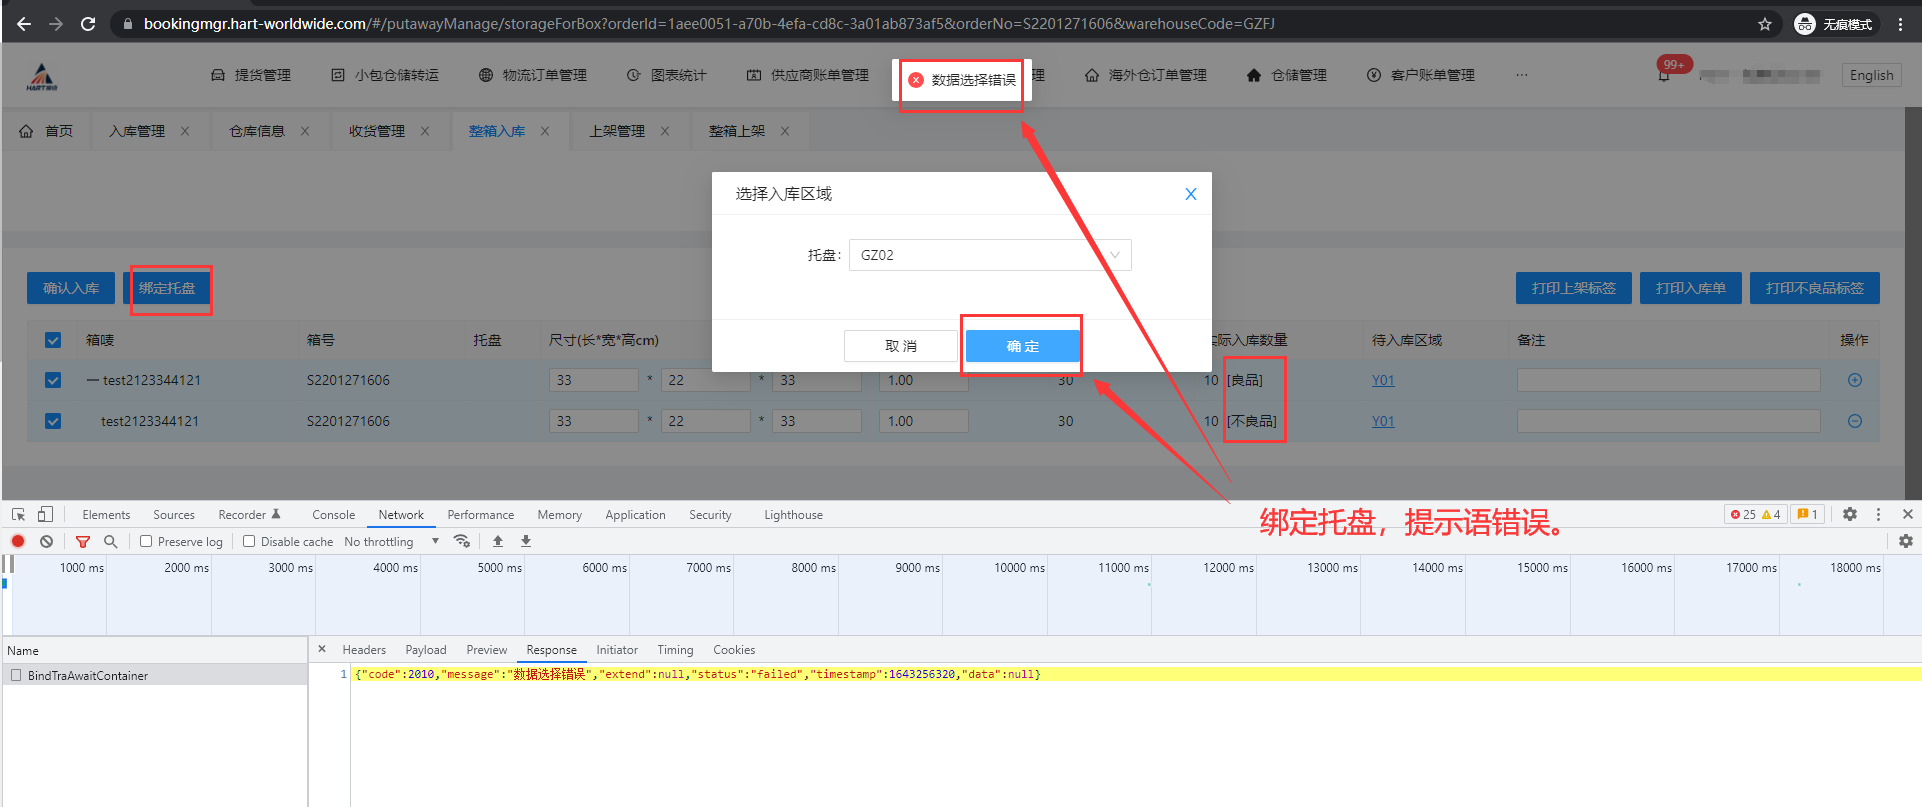Toggle device toolbar icon in DevTools
Screen dimensions: 1922x807
tap(45, 514)
